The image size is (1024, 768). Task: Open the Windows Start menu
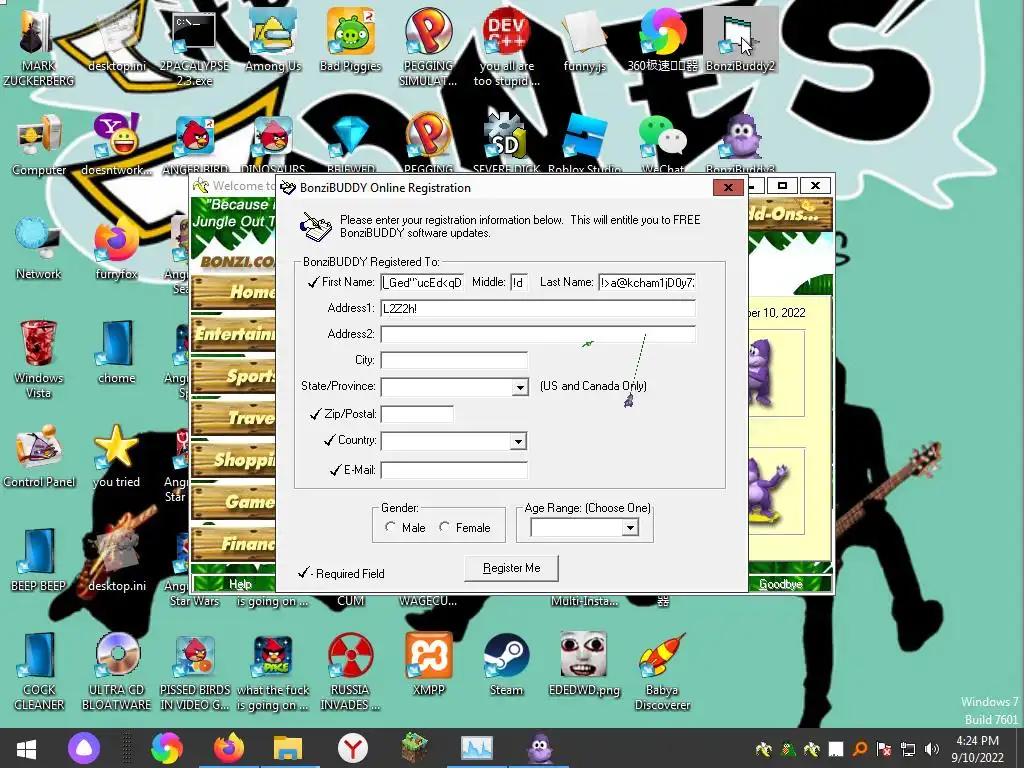pyautogui.click(x=26, y=748)
